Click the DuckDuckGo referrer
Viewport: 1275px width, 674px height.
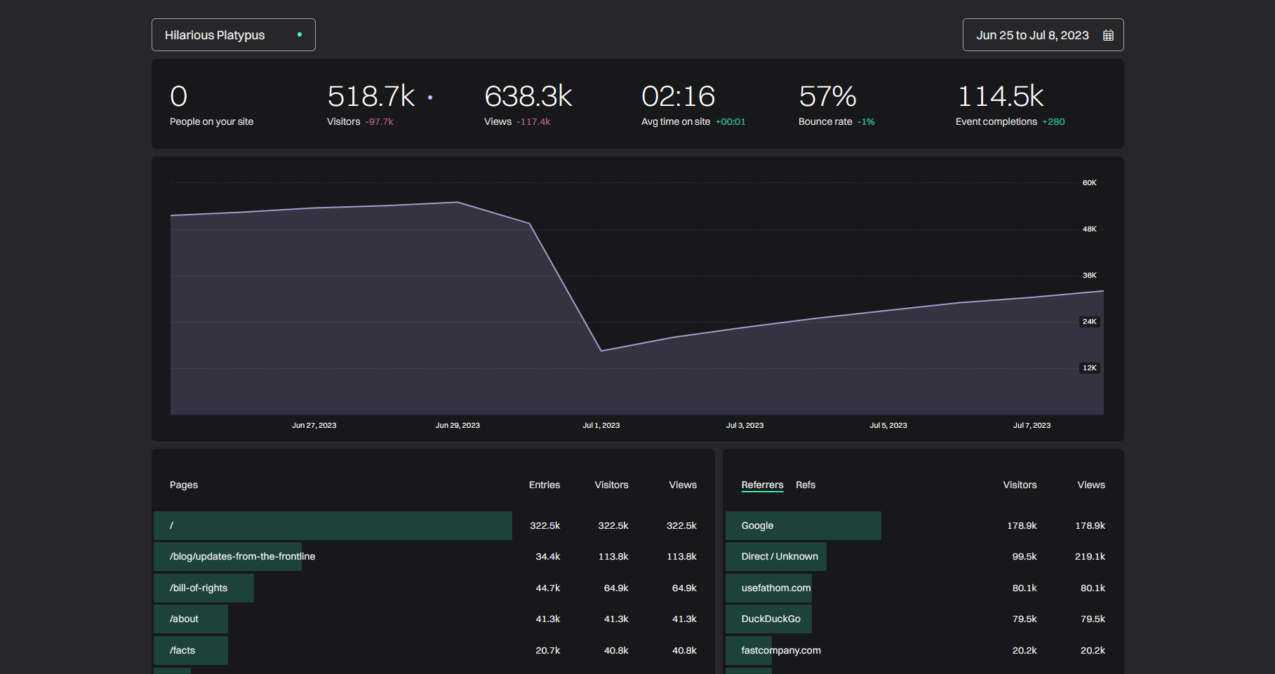[769, 618]
